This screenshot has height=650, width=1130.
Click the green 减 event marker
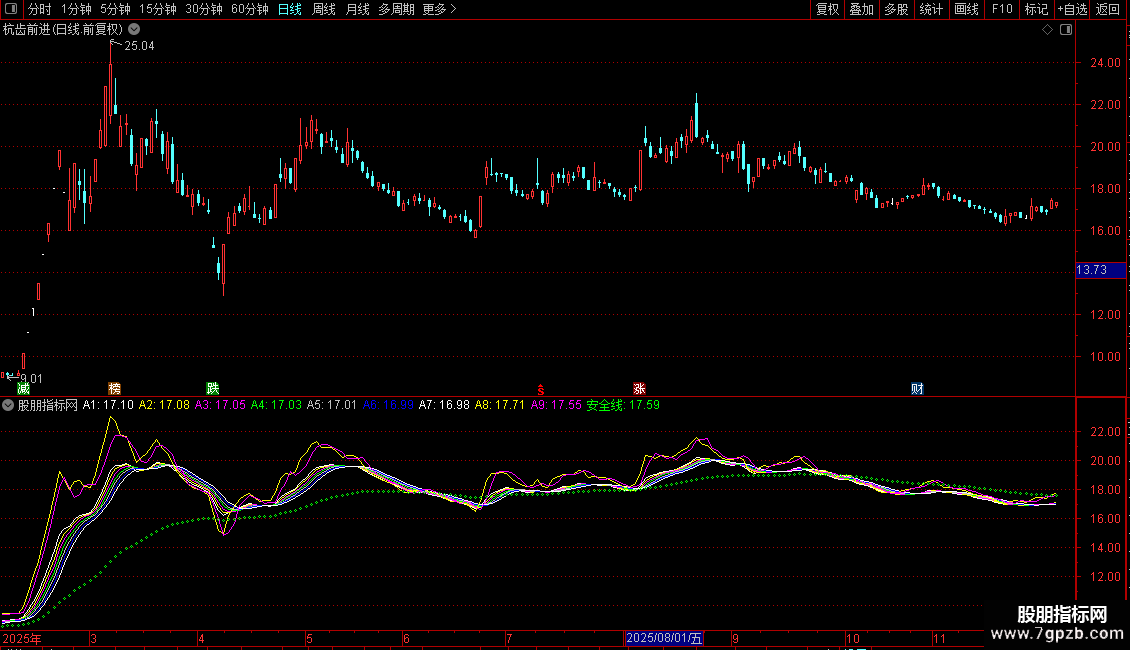click(23, 388)
